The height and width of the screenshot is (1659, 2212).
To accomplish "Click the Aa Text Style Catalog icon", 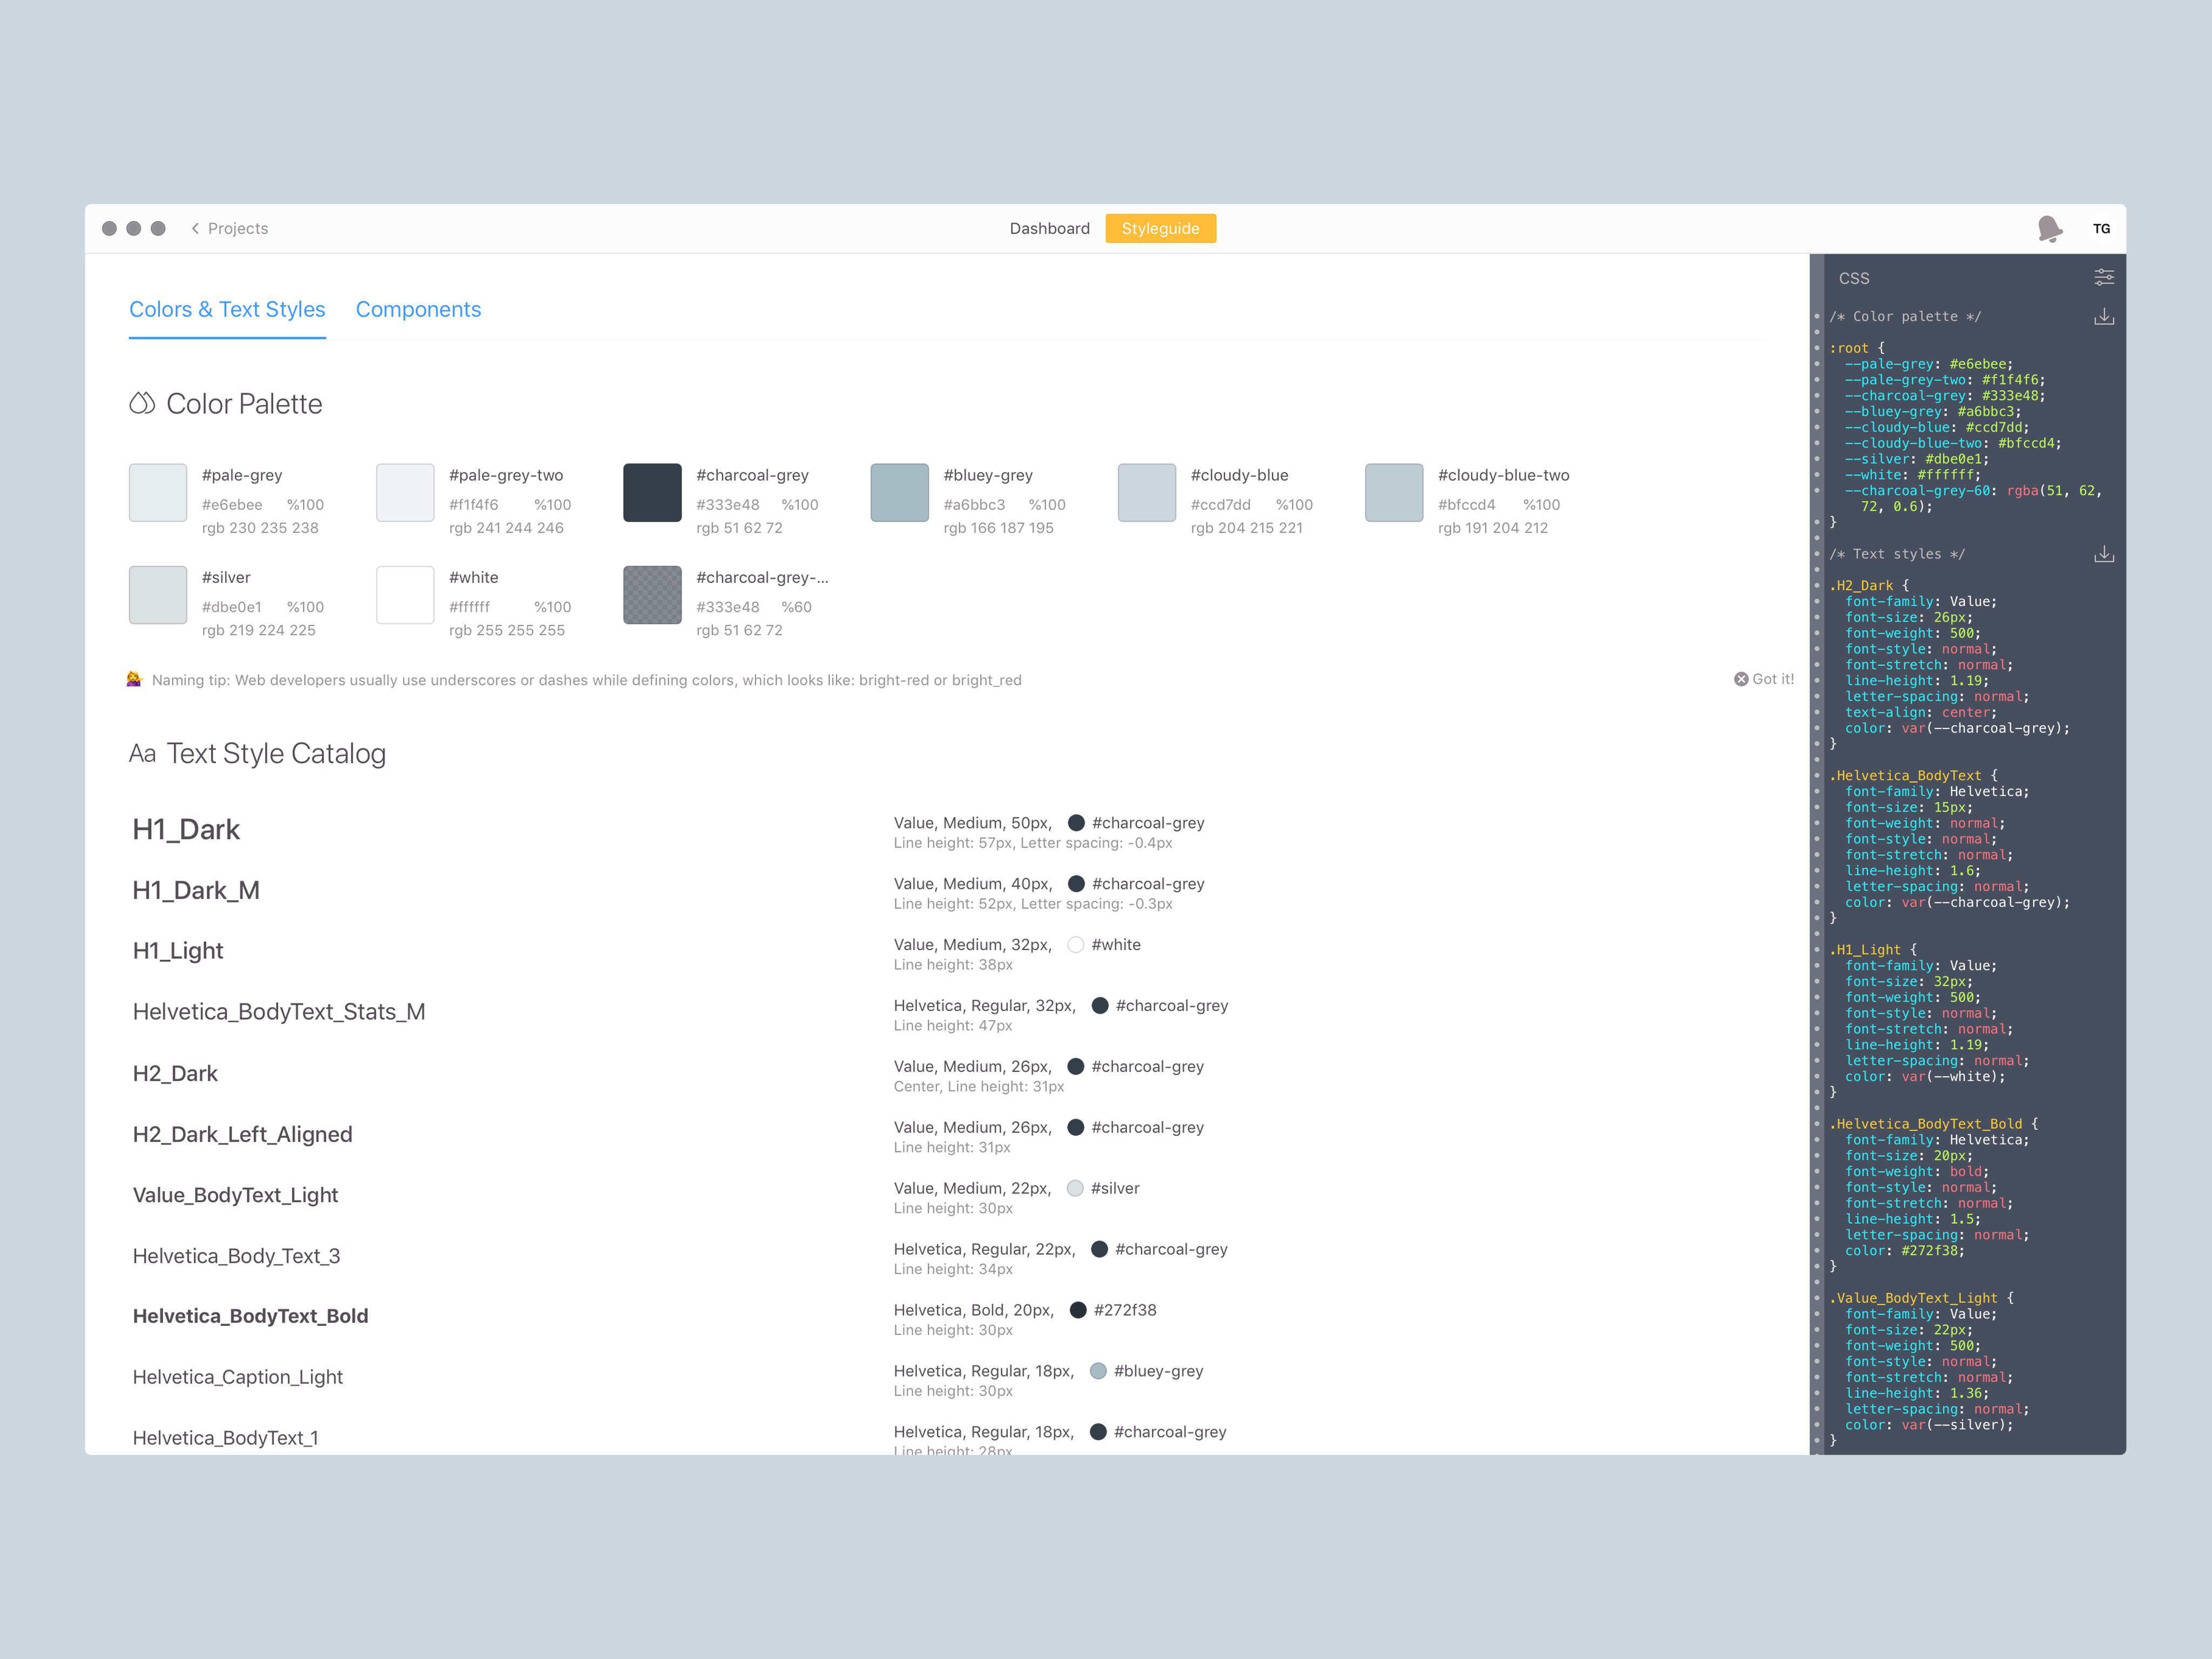I will coord(142,754).
